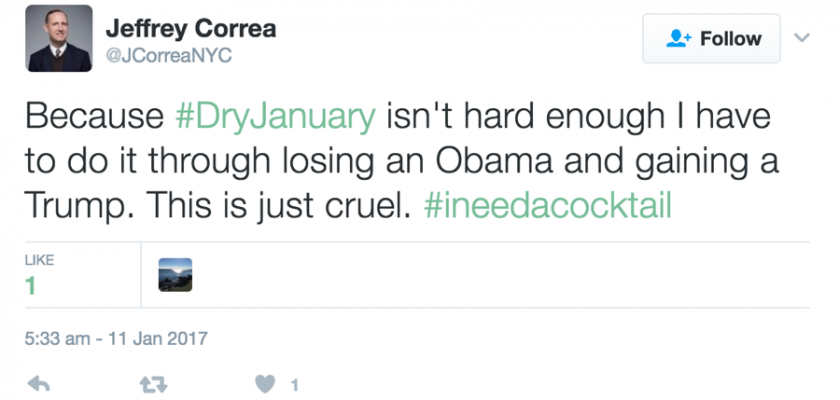Show who liked via green count 1
The image size is (840, 400).
tap(30, 285)
